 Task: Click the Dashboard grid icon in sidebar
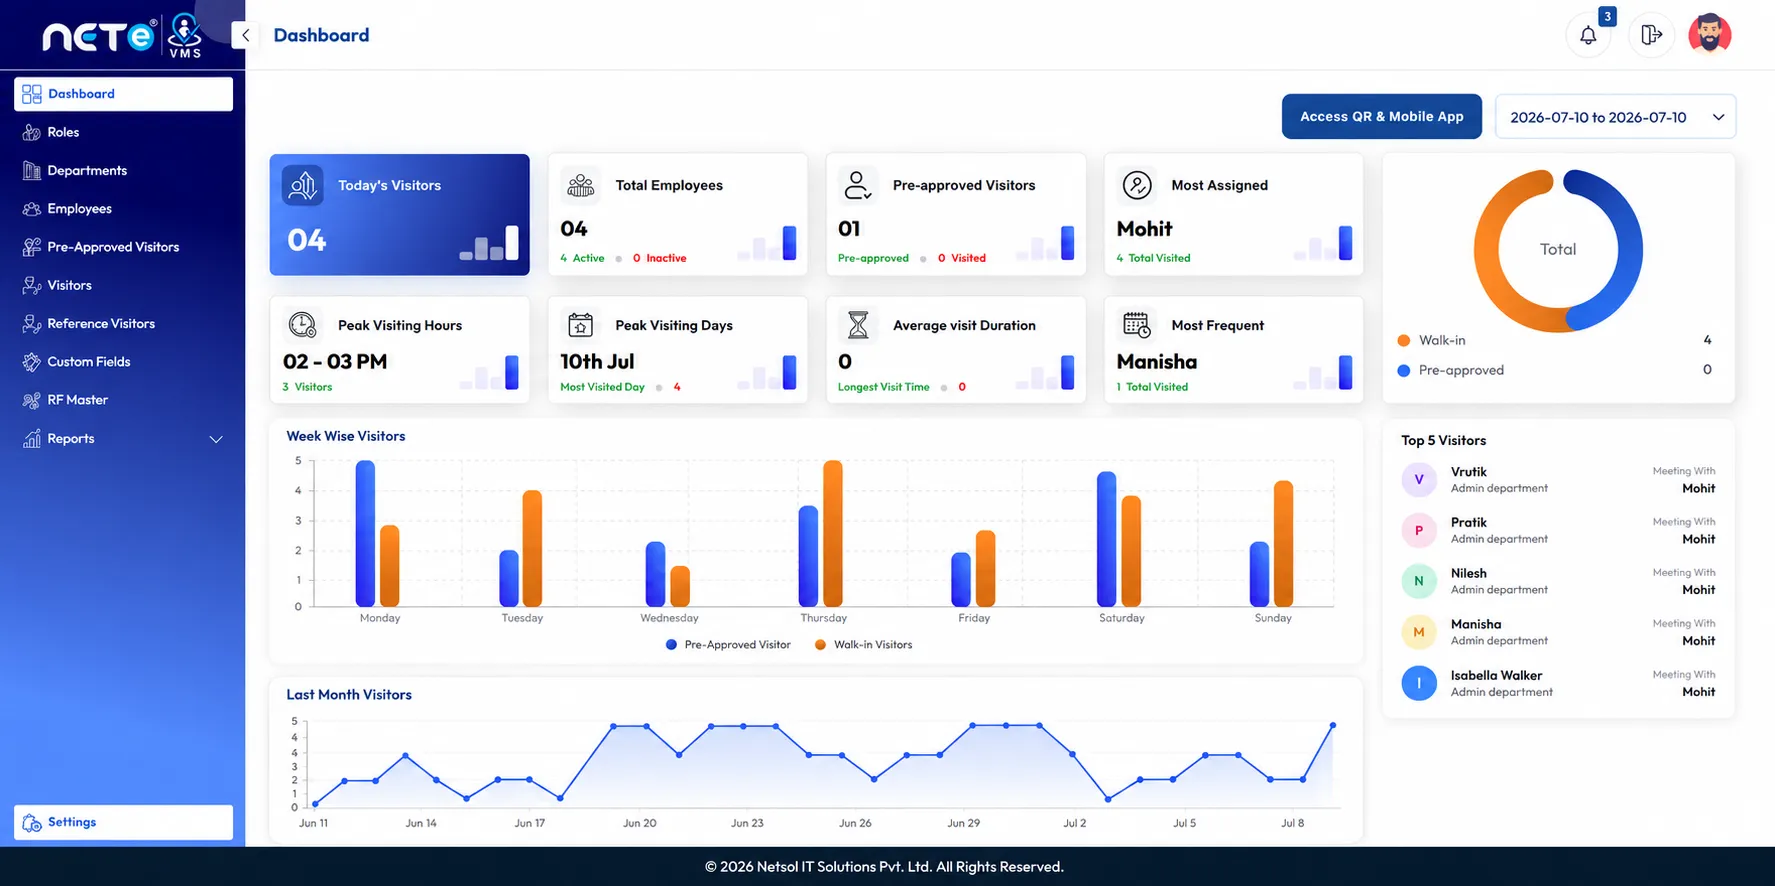[32, 94]
